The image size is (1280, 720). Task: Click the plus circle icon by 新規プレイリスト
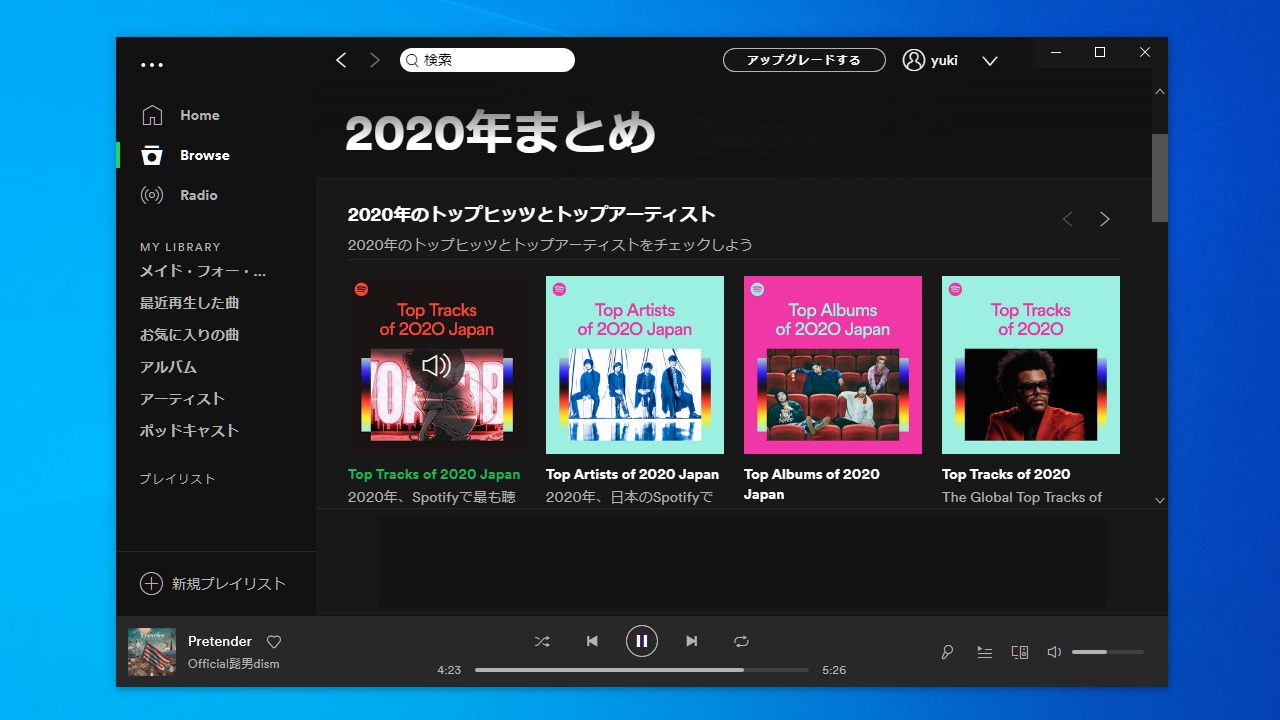pyautogui.click(x=151, y=584)
